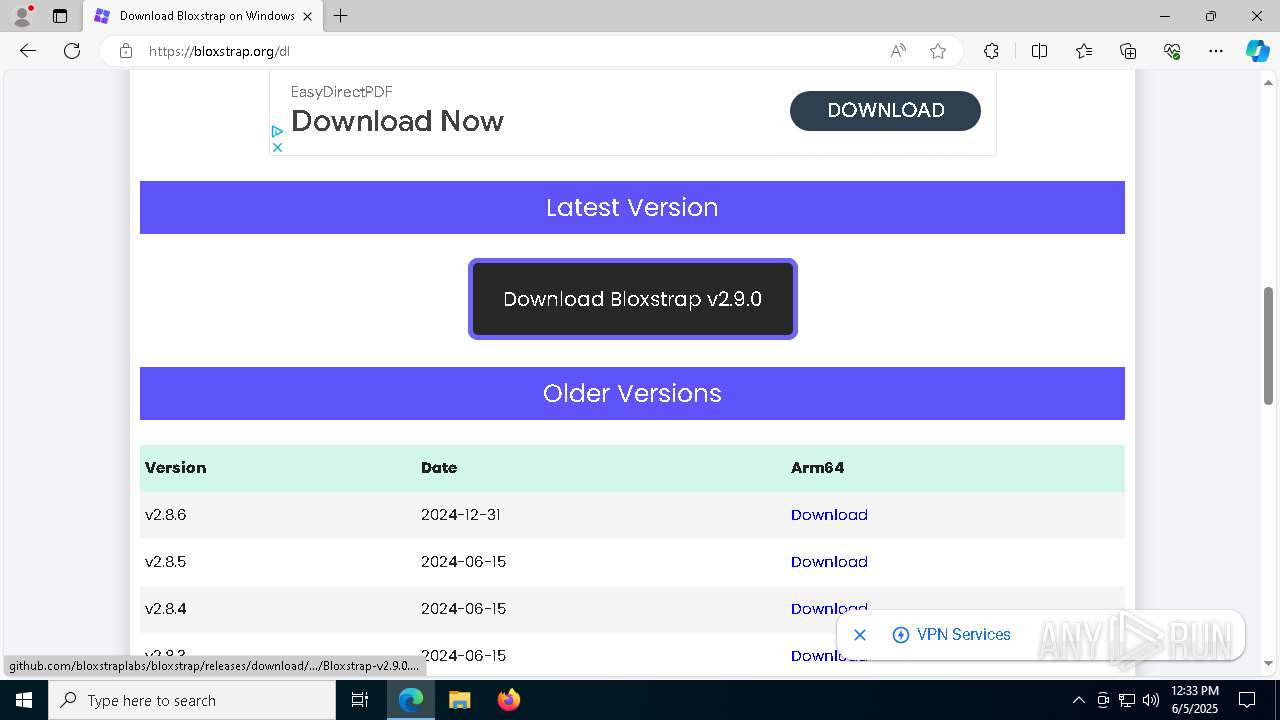
Task: Open Task View from taskbar
Action: pos(360,700)
